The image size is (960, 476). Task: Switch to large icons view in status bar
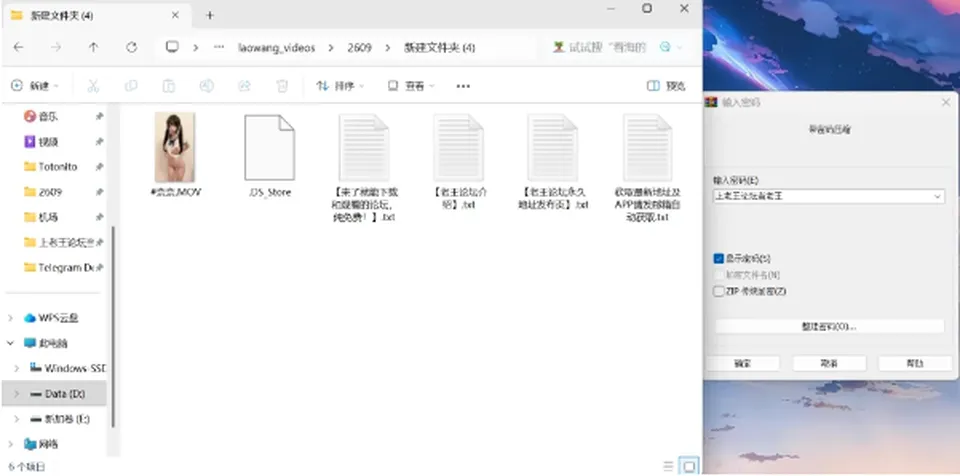(x=689, y=466)
